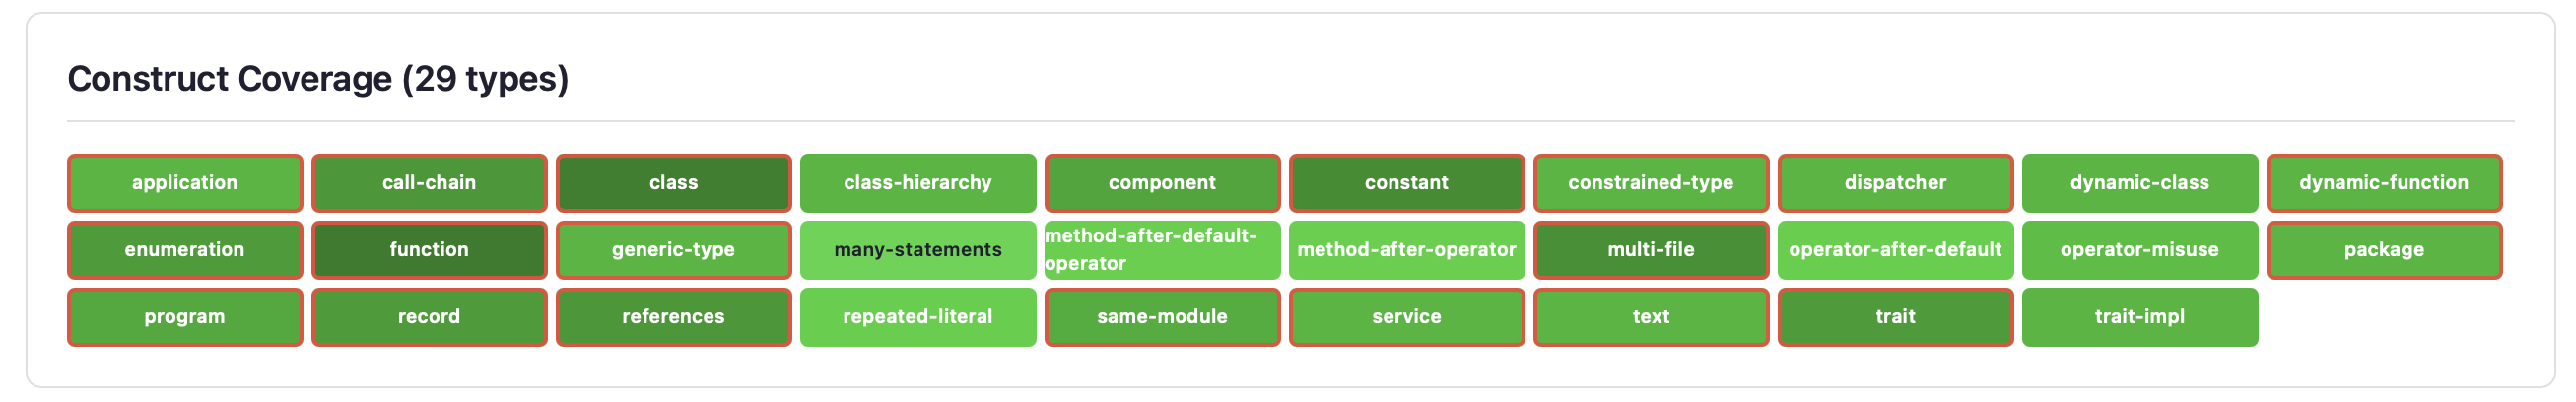Image resolution: width=2576 pixels, height=402 pixels.
Task: Select the 'dynamic-class' tile
Action: 2139,183
